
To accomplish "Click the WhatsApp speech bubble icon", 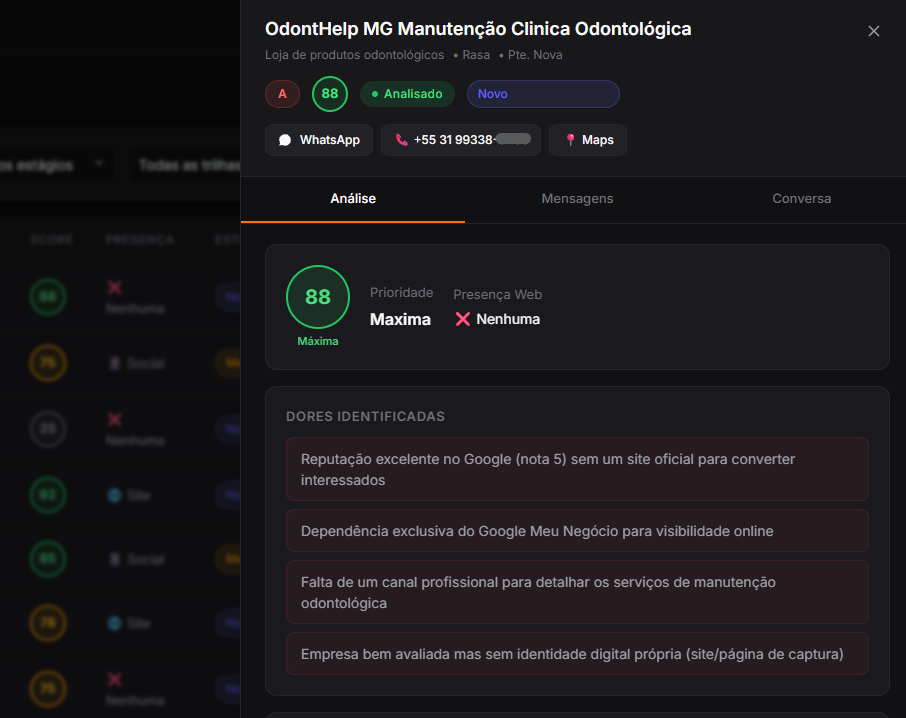I will point(285,140).
